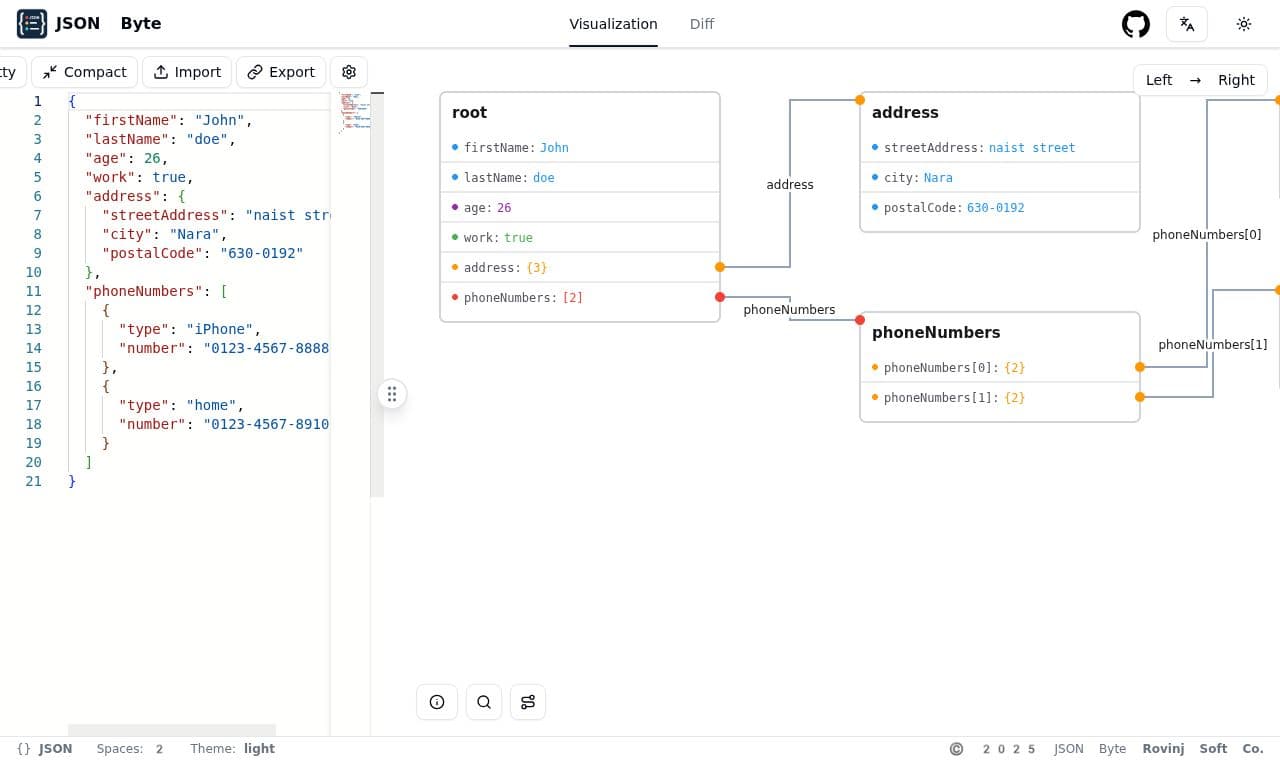The width and height of the screenshot is (1280, 760).
Task: Toggle Left to Right layout direction
Action: (1200, 80)
